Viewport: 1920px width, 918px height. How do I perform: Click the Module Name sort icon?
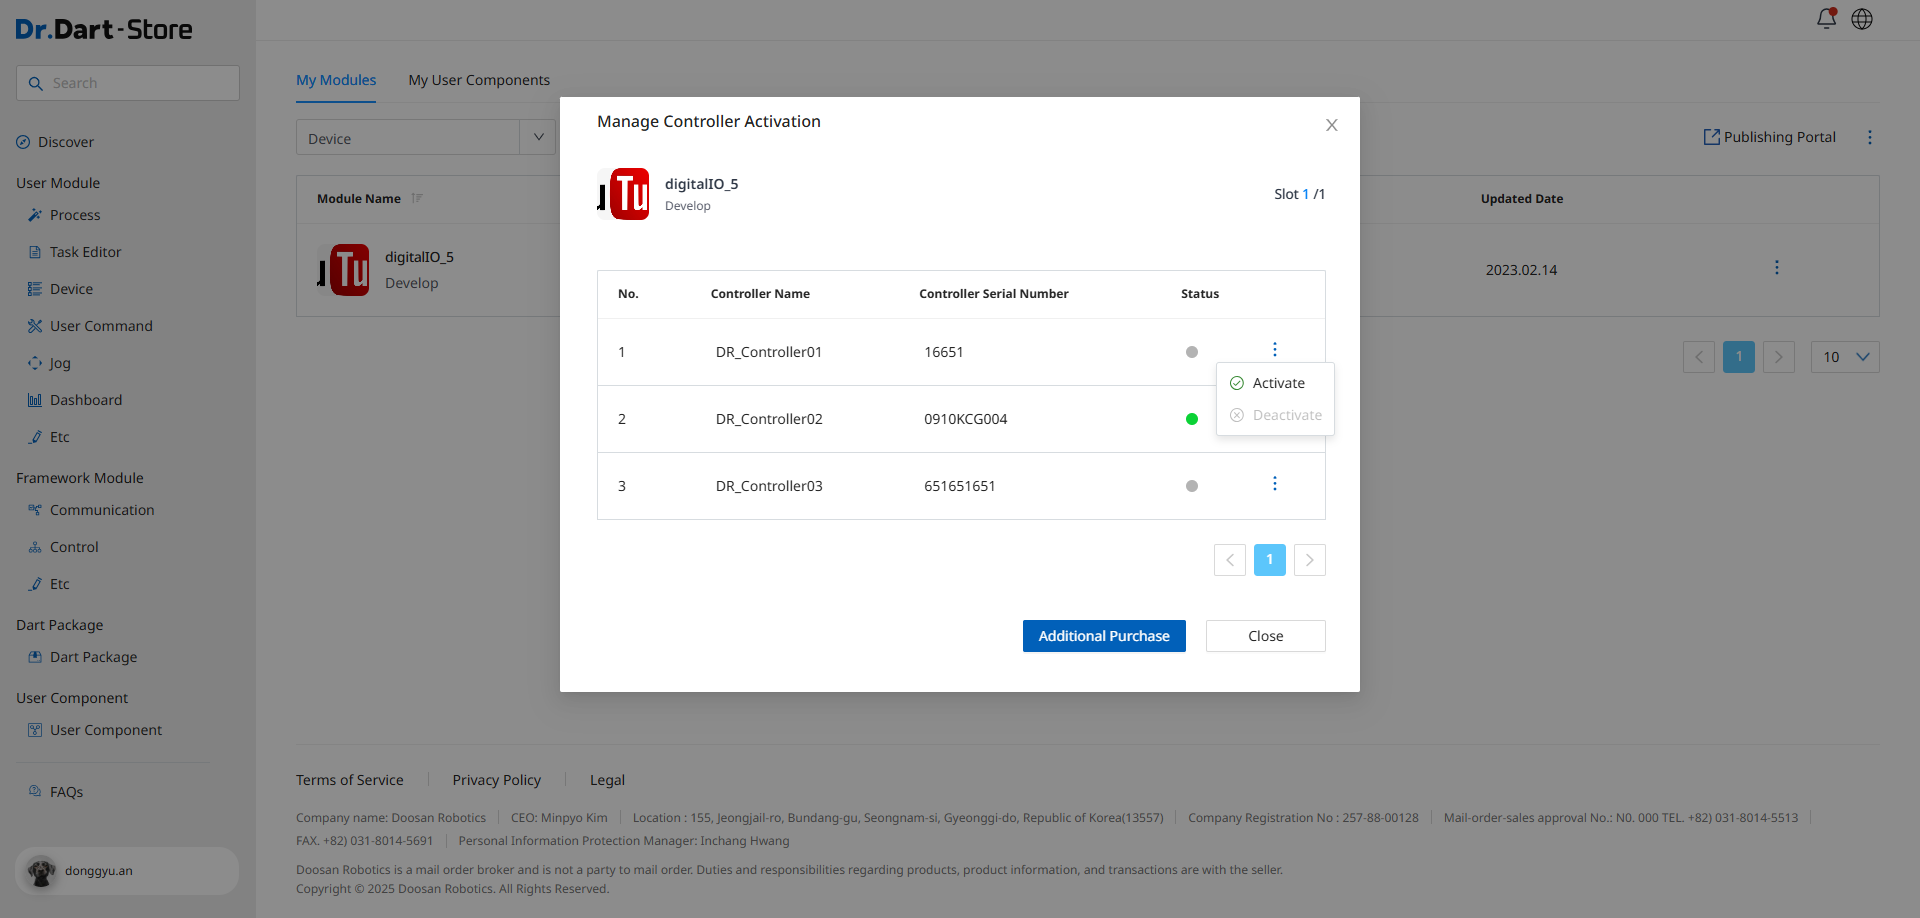click(417, 199)
